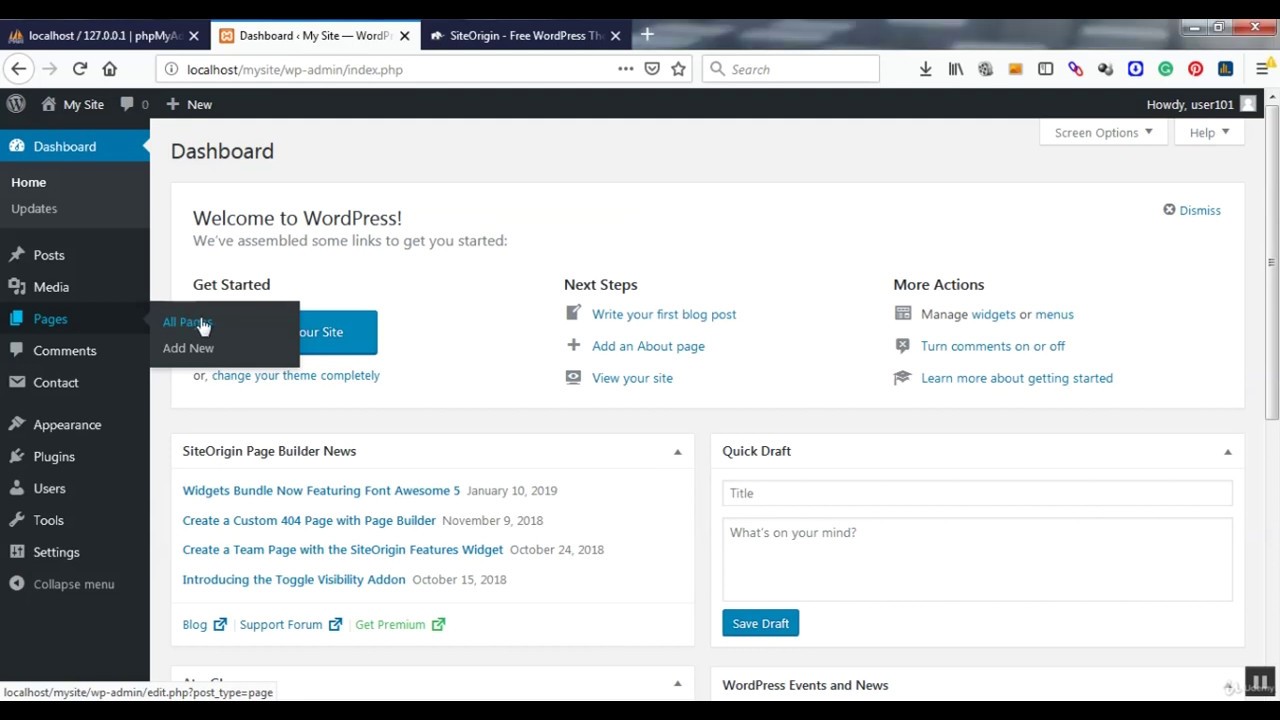This screenshot has width=1280, height=720.
Task: Click change your theme completely link
Action: point(295,375)
